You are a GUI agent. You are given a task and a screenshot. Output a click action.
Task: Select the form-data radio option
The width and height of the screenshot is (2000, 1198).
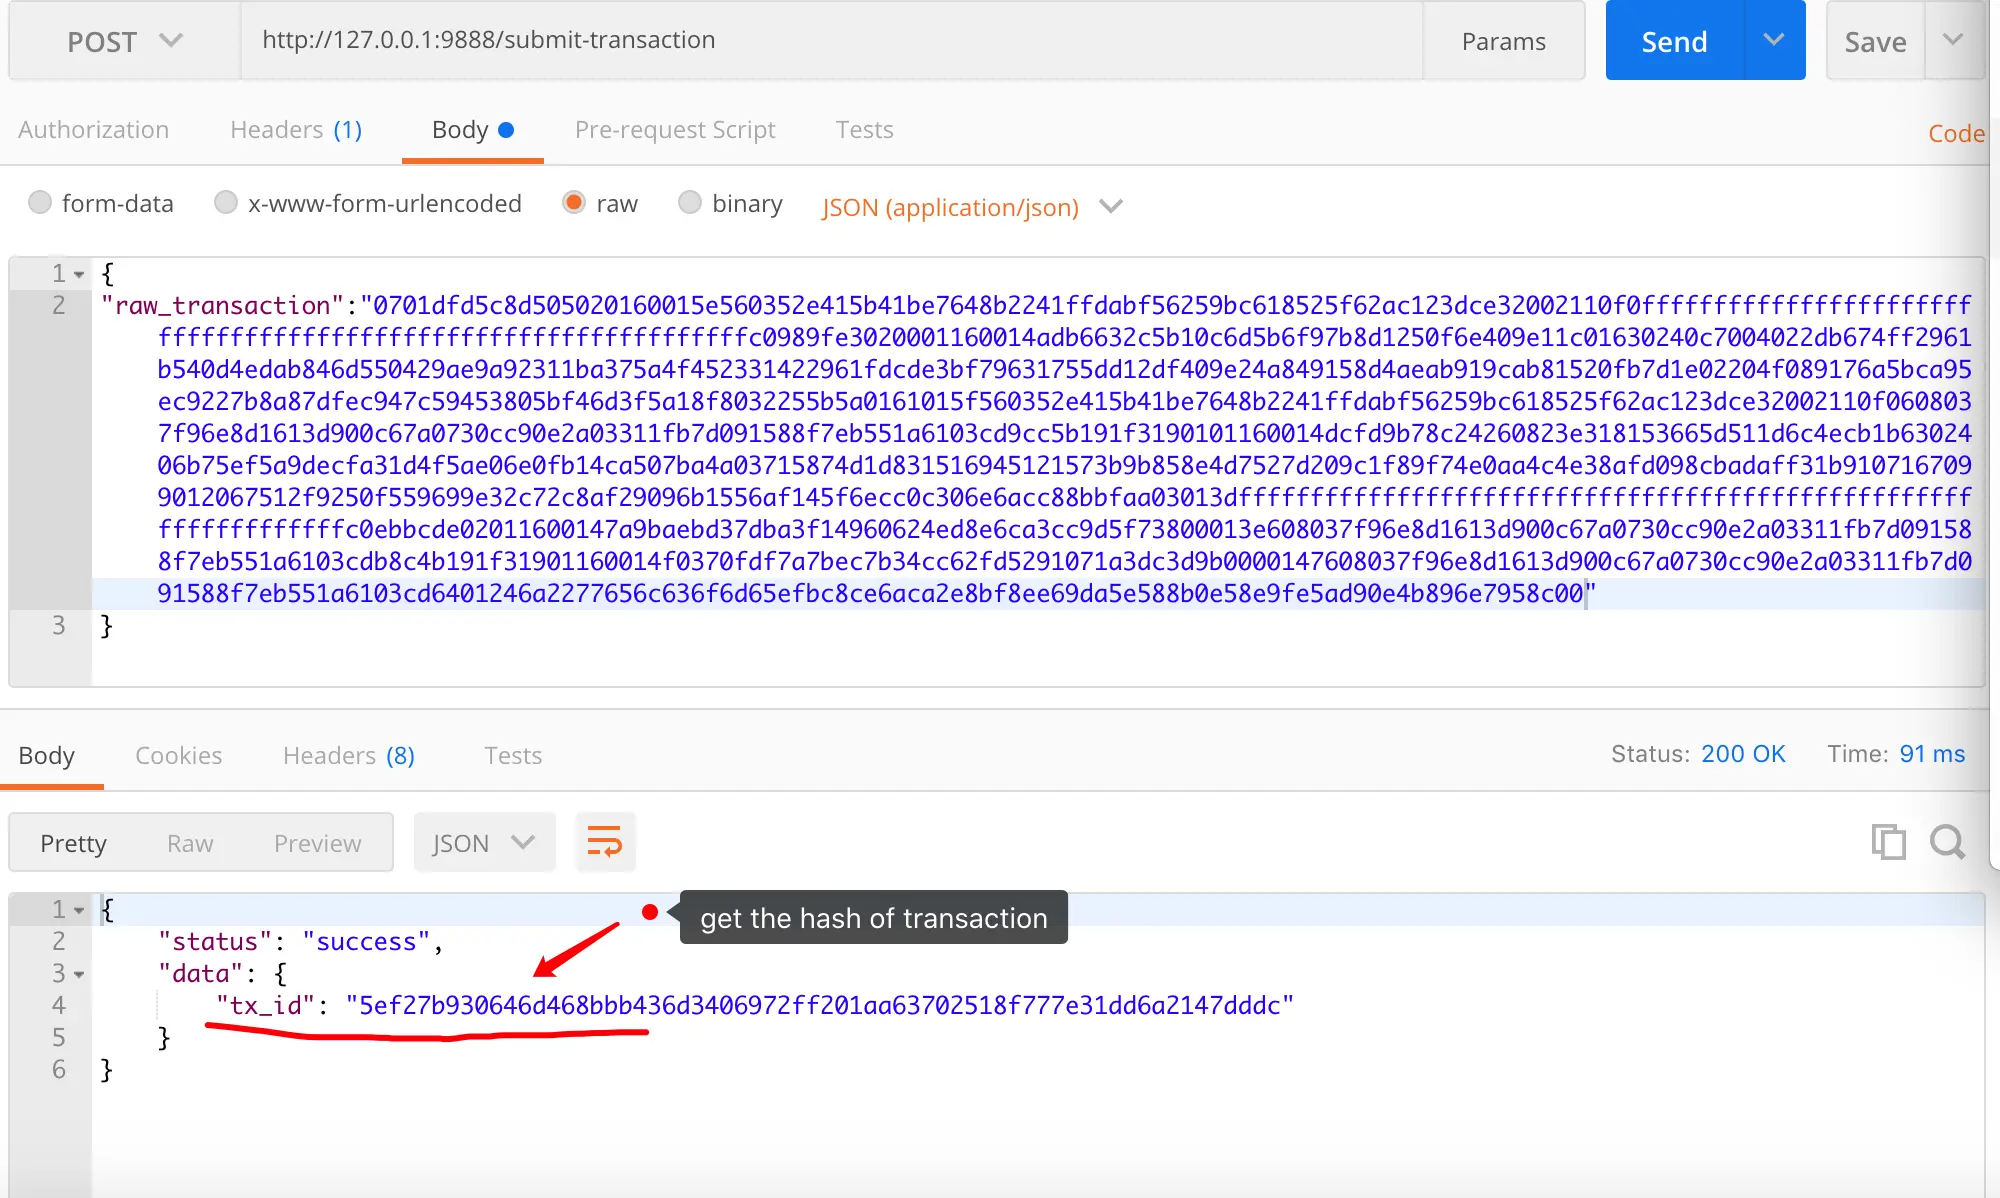point(40,203)
